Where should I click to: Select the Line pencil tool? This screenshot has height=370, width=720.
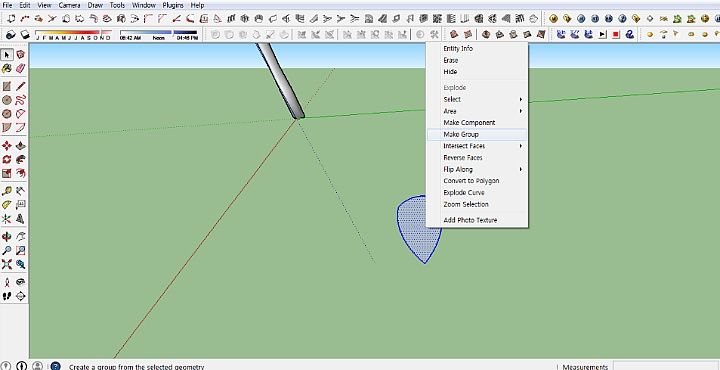(x=20, y=86)
